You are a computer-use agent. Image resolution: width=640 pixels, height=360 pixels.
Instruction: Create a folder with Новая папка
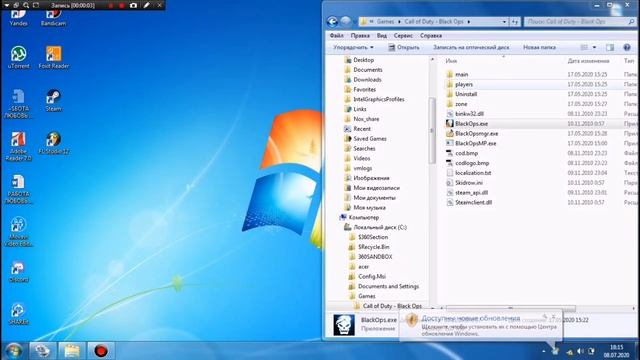[539, 47]
